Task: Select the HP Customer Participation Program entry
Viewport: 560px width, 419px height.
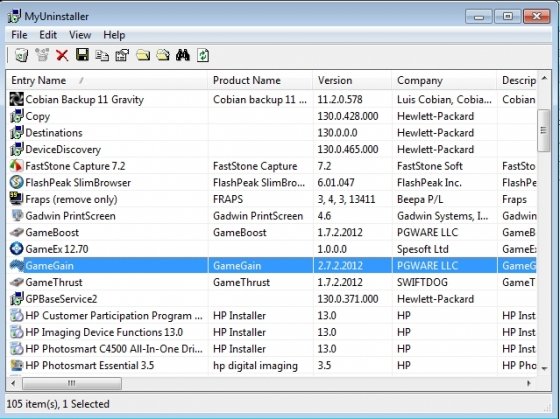Action: 271,315
